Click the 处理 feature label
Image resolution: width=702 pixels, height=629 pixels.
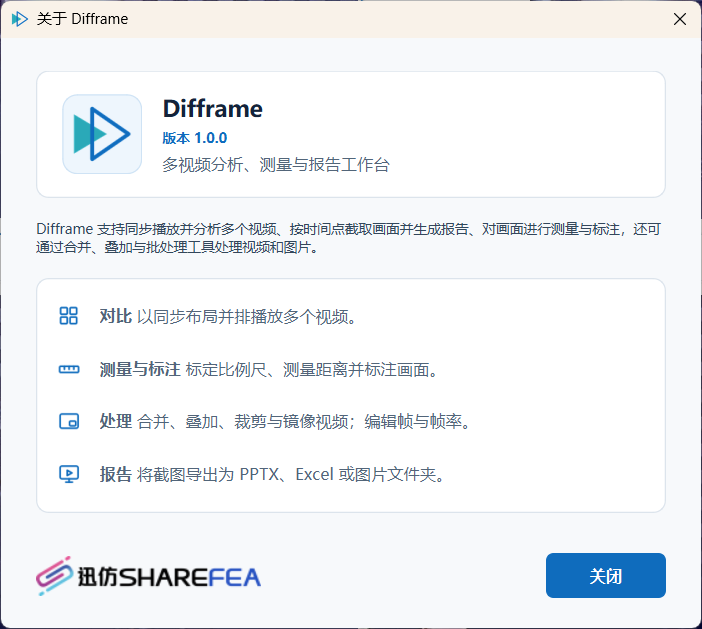[116, 421]
